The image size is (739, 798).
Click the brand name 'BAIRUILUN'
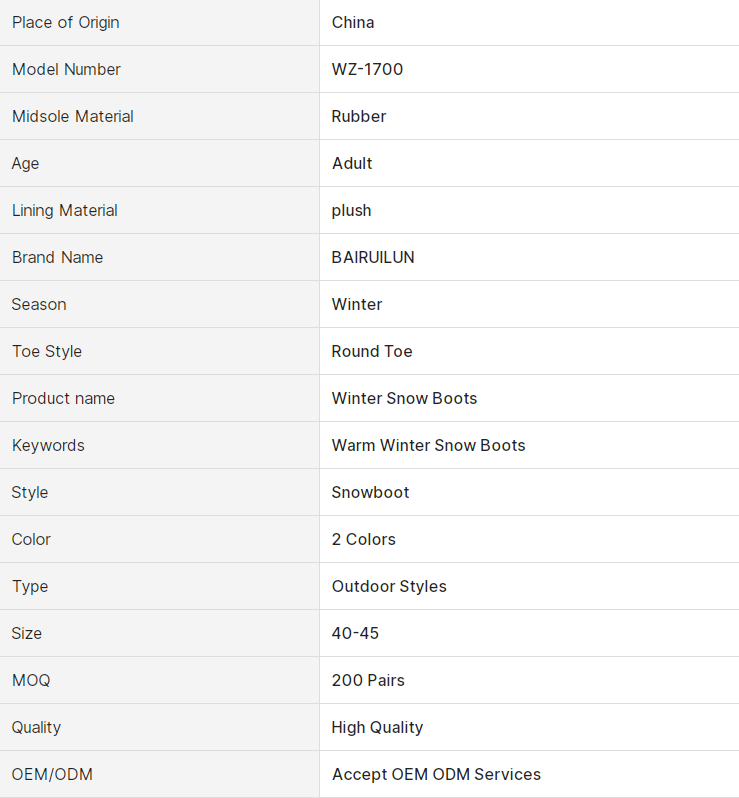[x=373, y=257]
